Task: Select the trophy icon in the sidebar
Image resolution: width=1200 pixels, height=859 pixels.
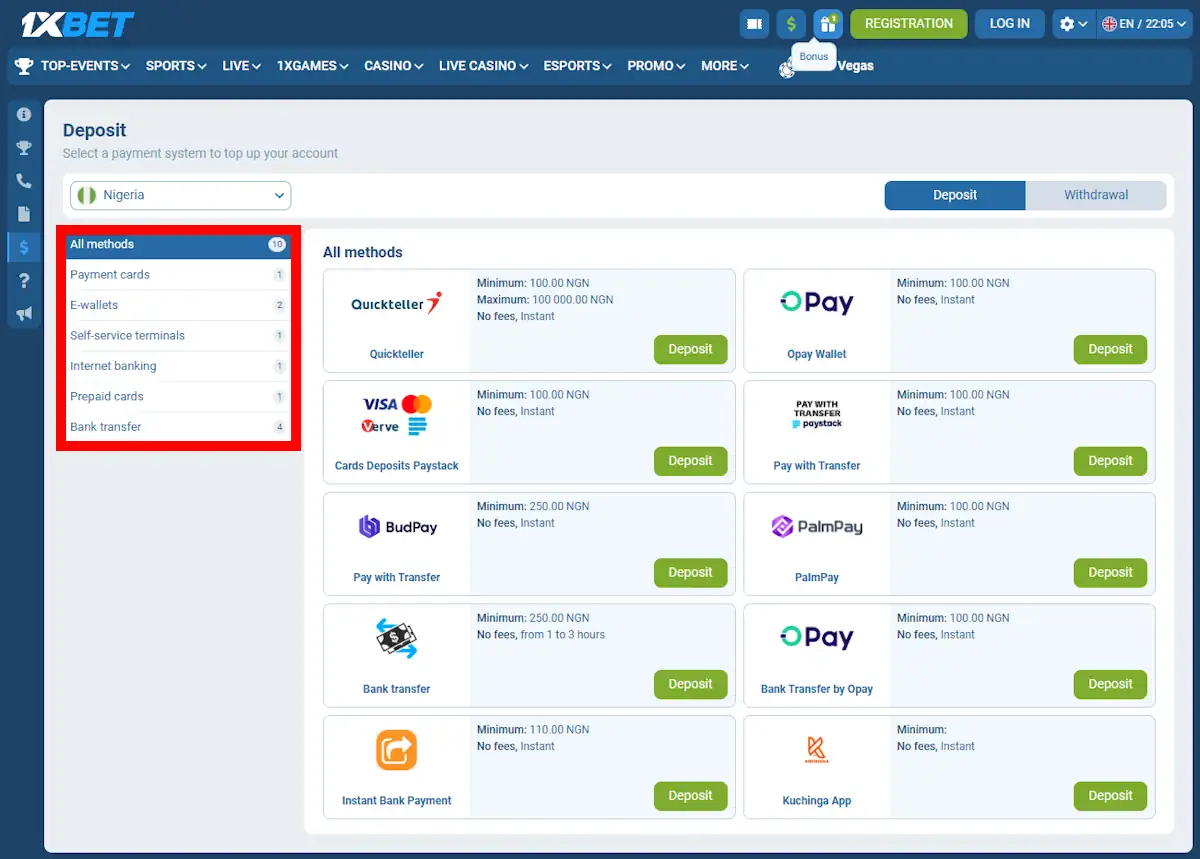Action: (24, 147)
